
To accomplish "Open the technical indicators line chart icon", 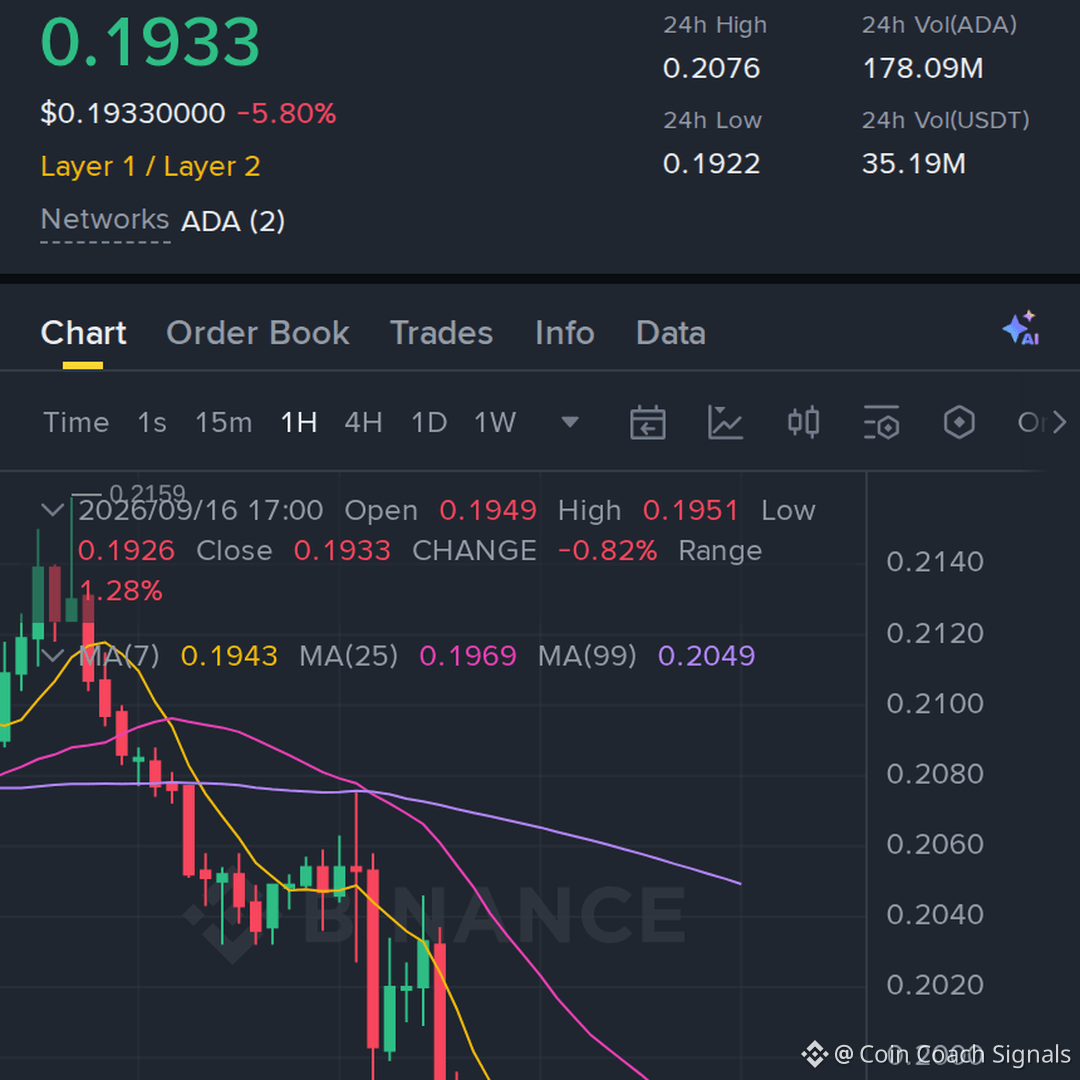I will [725, 422].
